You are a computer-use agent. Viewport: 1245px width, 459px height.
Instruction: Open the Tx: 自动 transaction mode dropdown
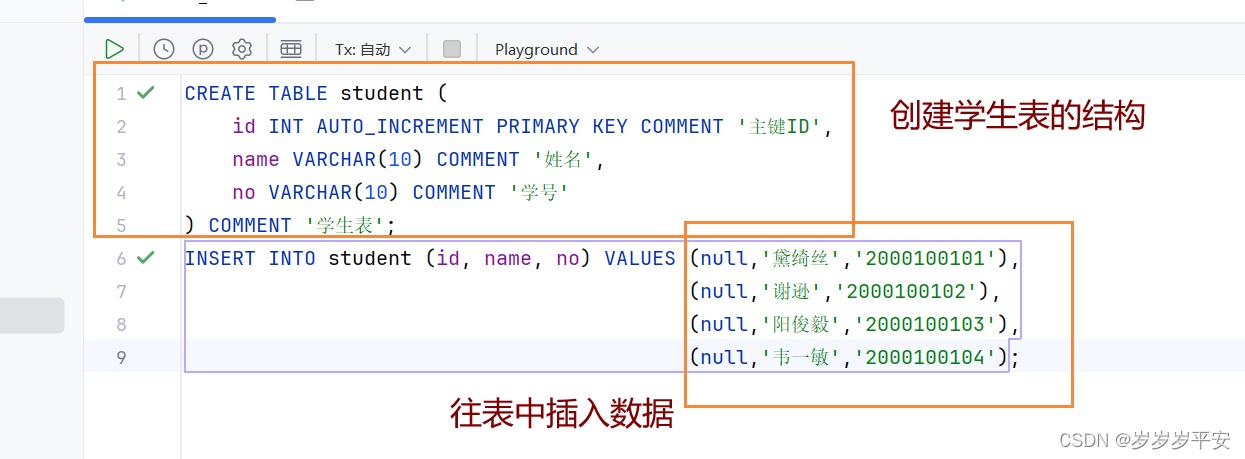[373, 49]
